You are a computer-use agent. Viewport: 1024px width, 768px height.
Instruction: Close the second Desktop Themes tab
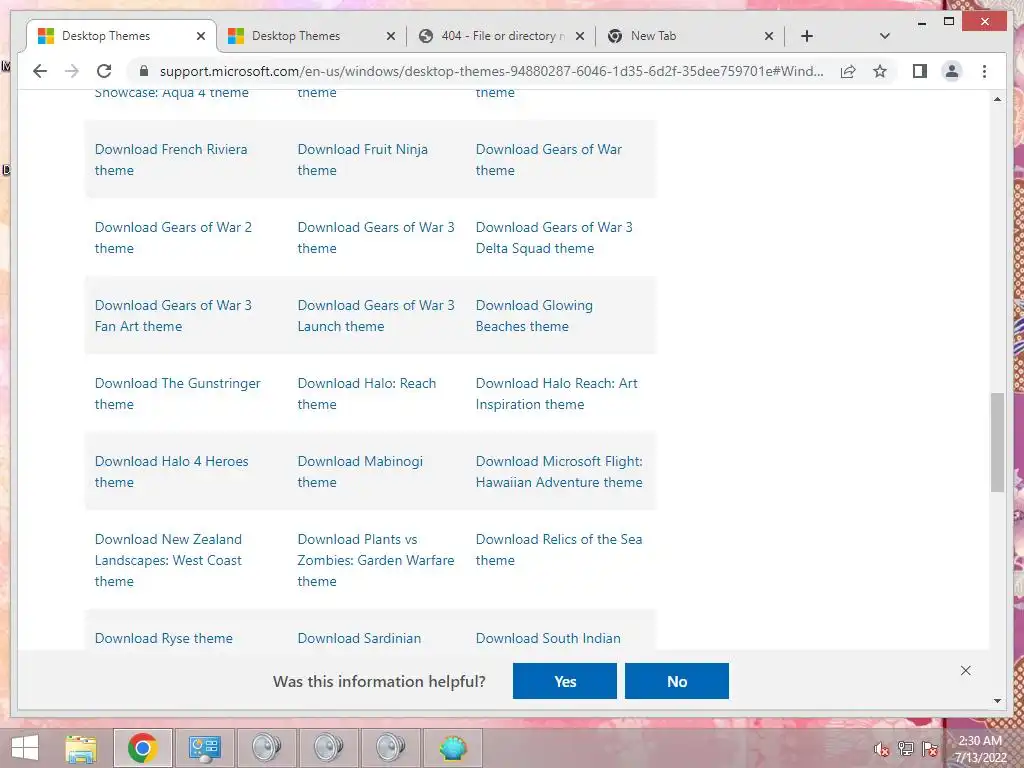point(391,36)
